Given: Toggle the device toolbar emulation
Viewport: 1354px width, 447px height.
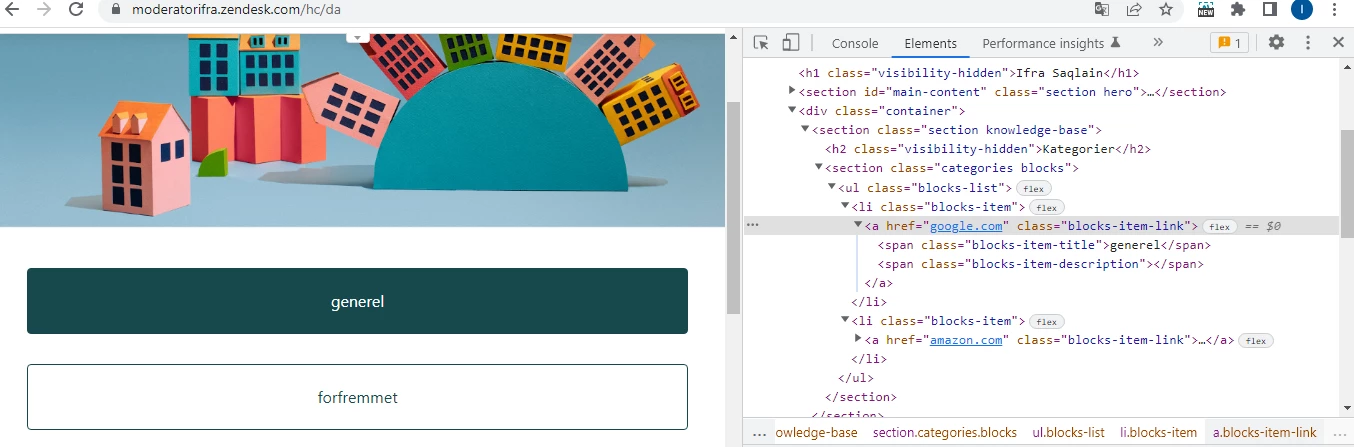Looking at the screenshot, I should (790, 43).
